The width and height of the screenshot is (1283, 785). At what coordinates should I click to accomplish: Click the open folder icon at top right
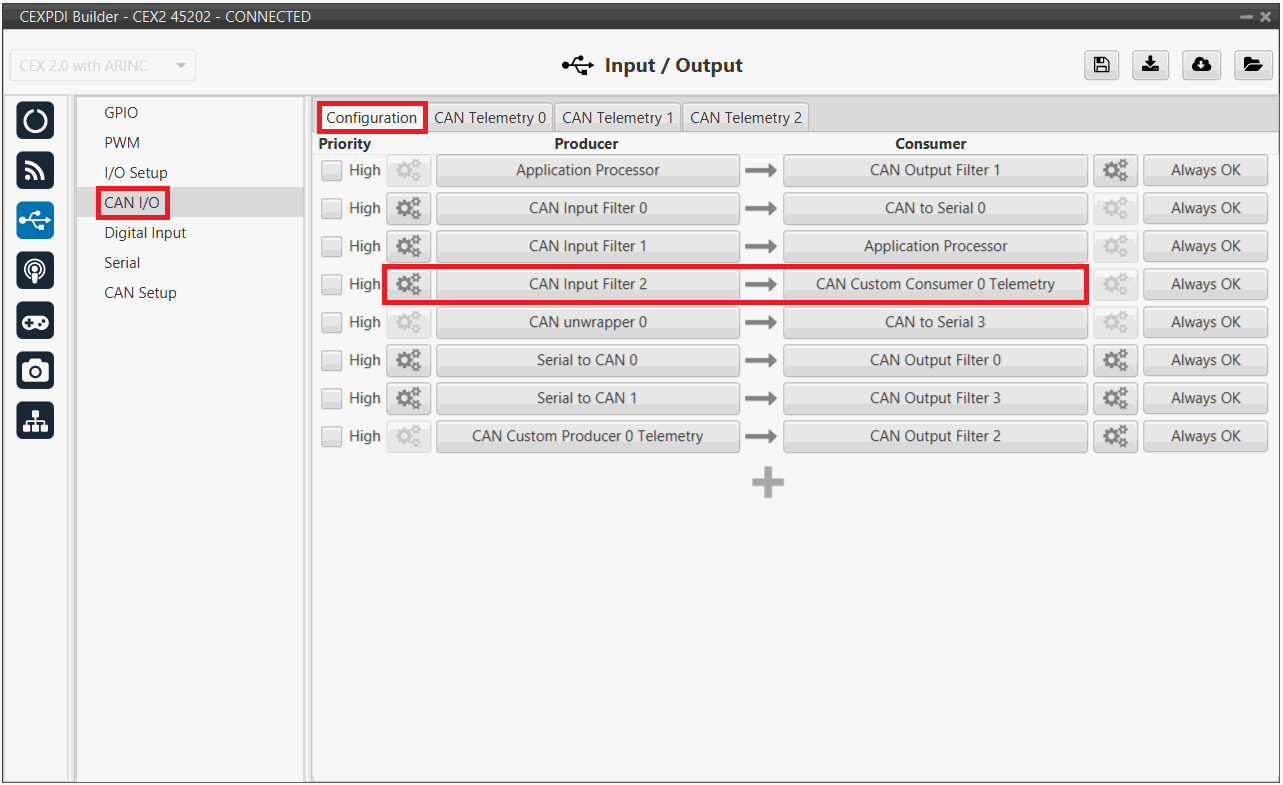(1251, 65)
